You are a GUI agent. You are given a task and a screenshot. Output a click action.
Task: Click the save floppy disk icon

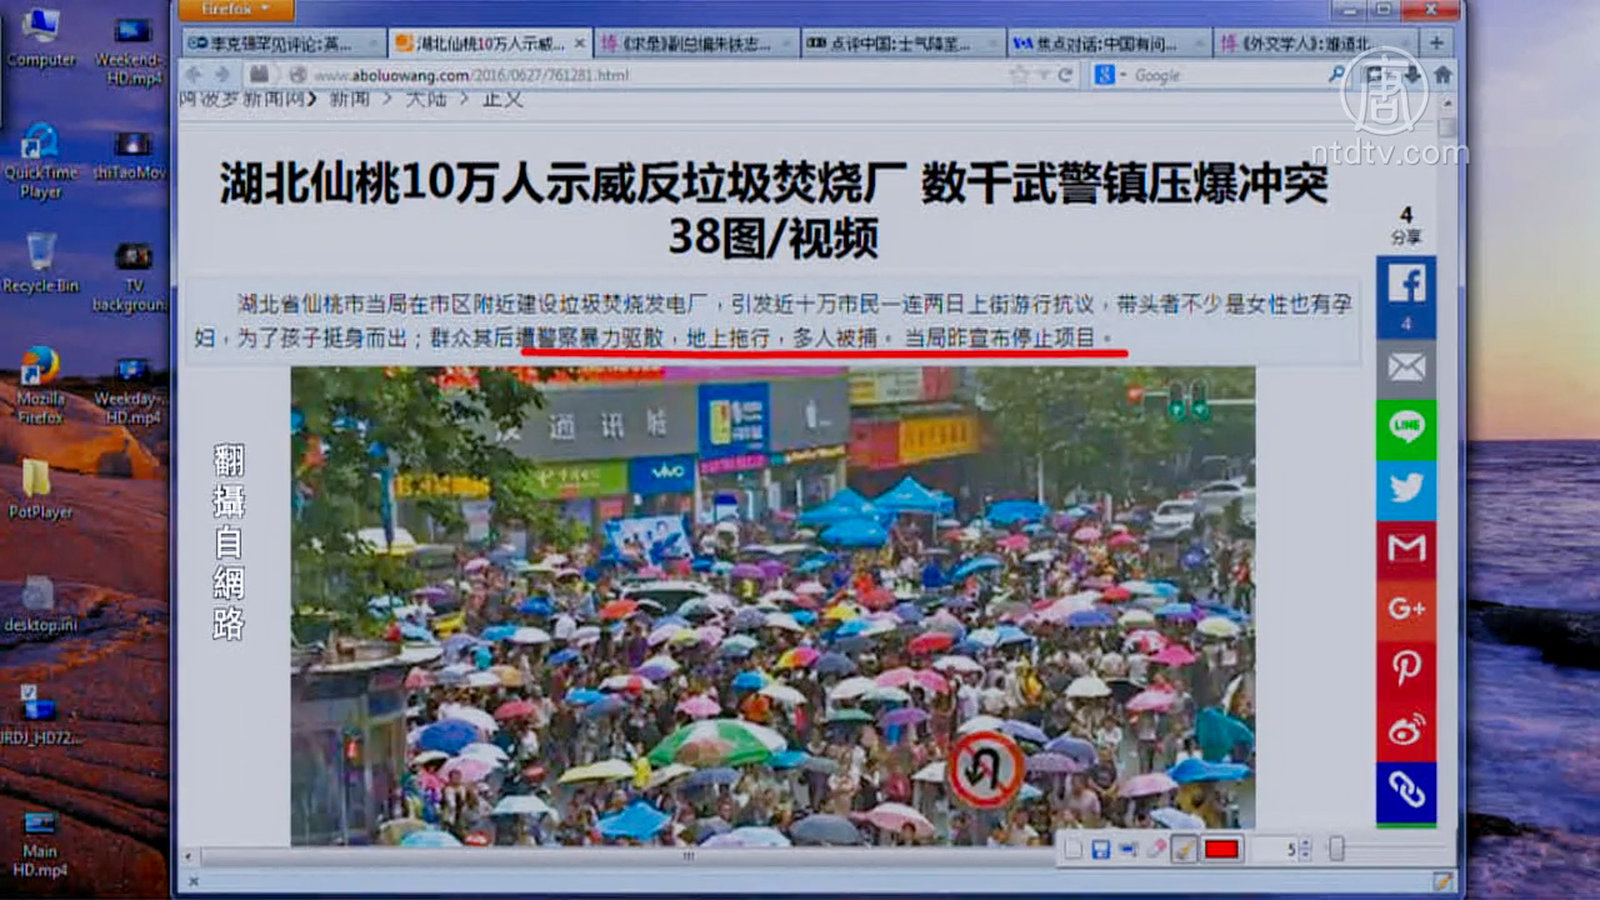1100,850
